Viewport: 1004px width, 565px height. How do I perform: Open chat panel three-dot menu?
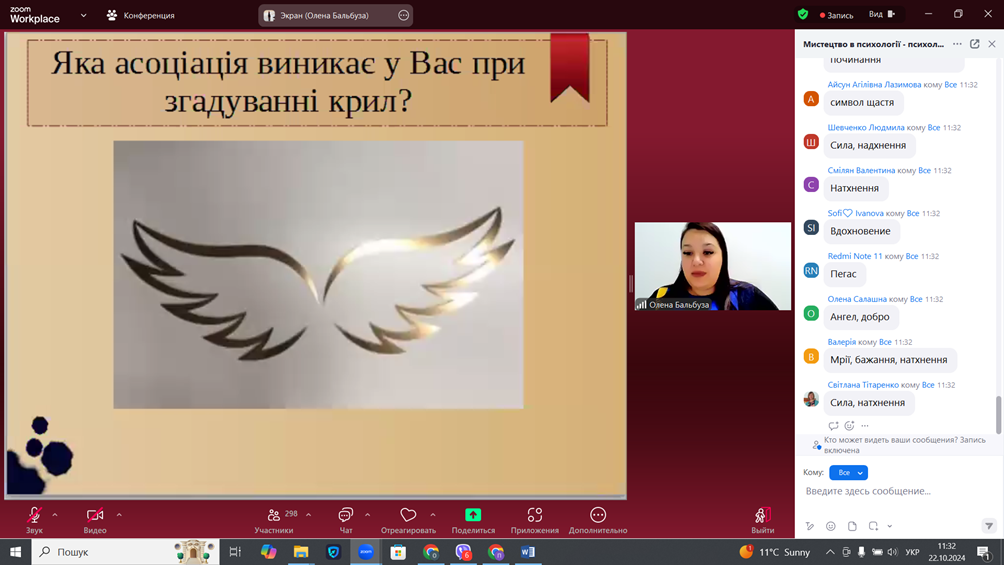[x=957, y=44]
